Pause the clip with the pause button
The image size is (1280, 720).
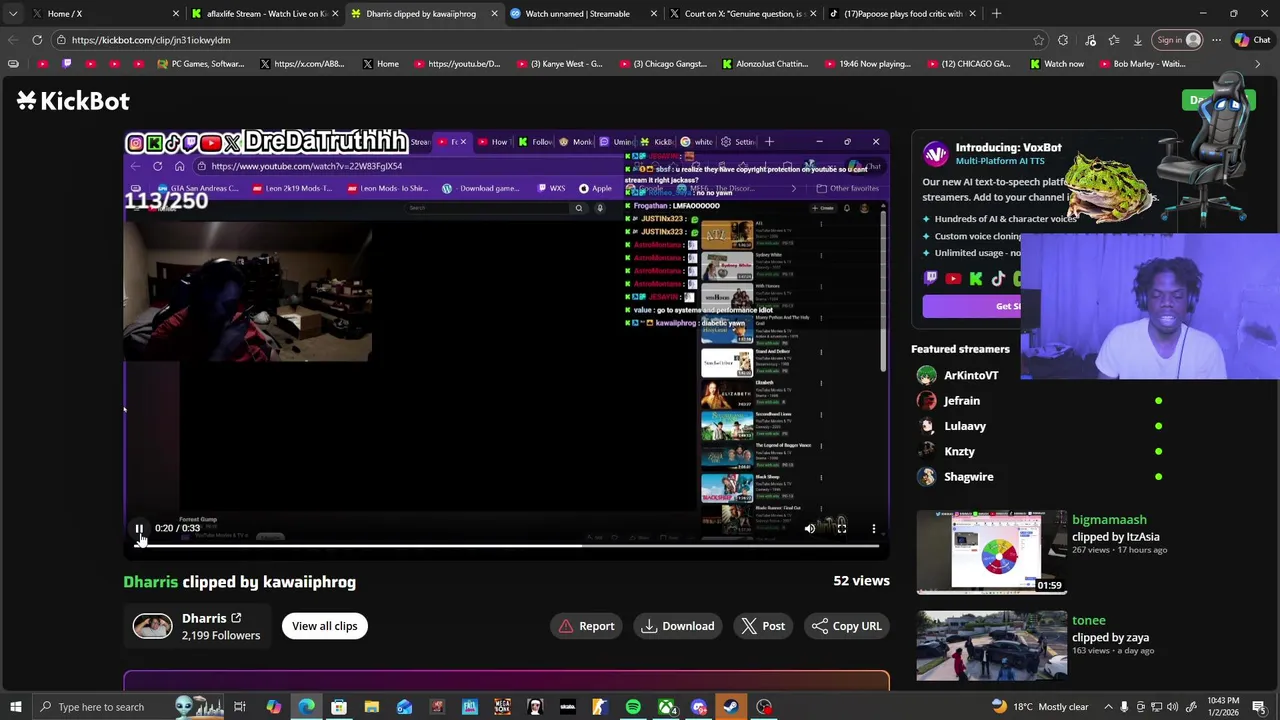tap(140, 528)
